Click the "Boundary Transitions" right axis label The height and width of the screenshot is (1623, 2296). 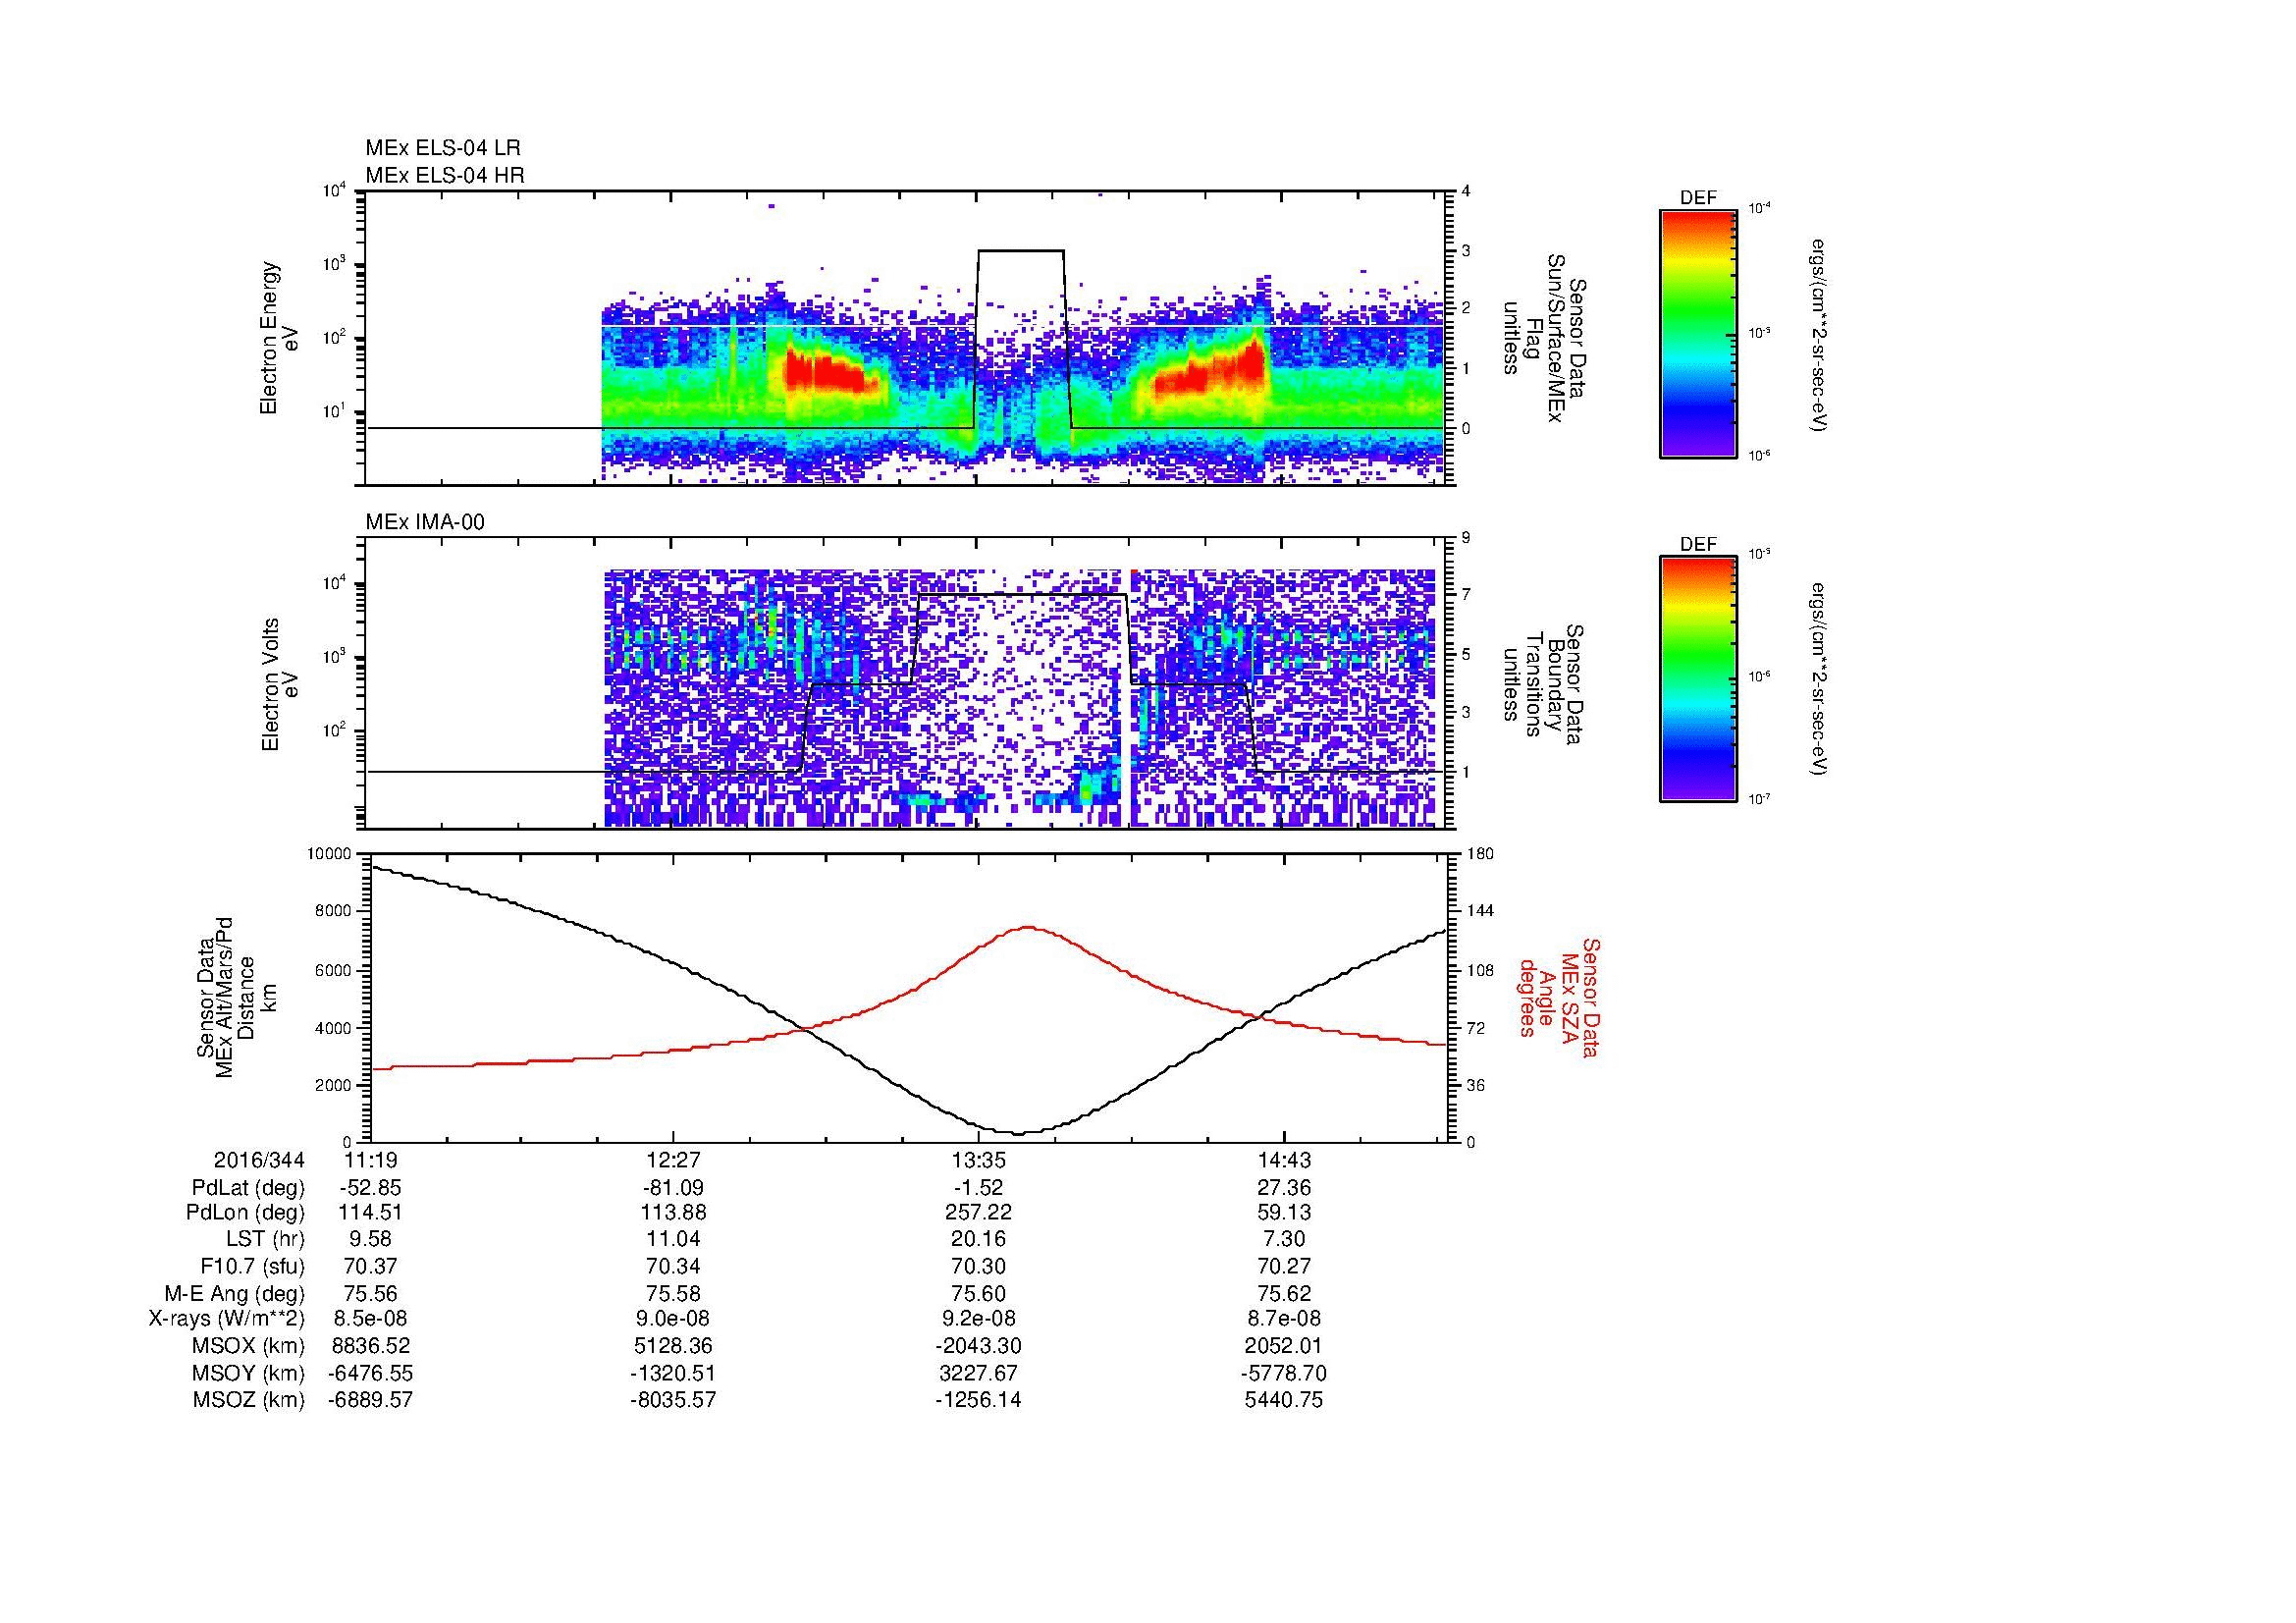click(1543, 686)
